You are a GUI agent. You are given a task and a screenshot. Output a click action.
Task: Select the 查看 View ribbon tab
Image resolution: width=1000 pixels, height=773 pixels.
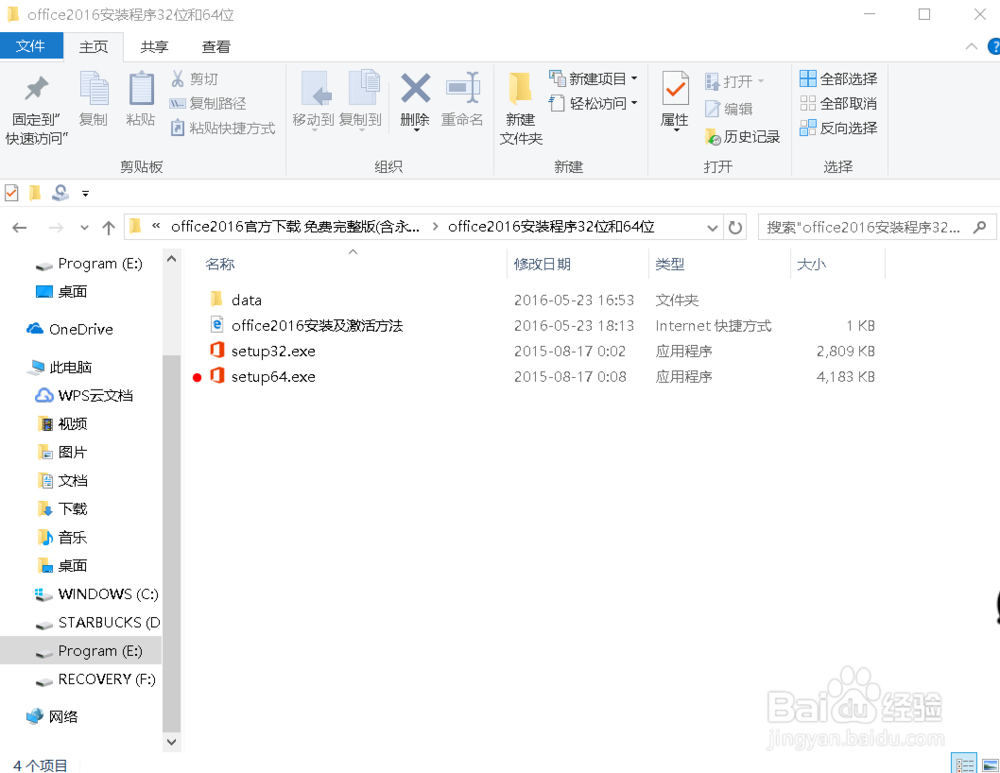[216, 47]
